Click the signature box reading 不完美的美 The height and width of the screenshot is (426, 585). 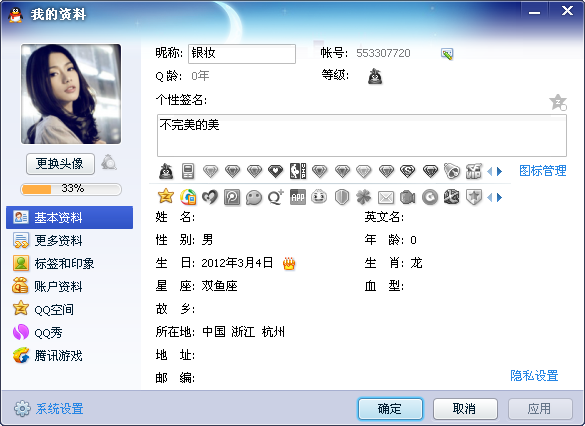click(x=362, y=135)
